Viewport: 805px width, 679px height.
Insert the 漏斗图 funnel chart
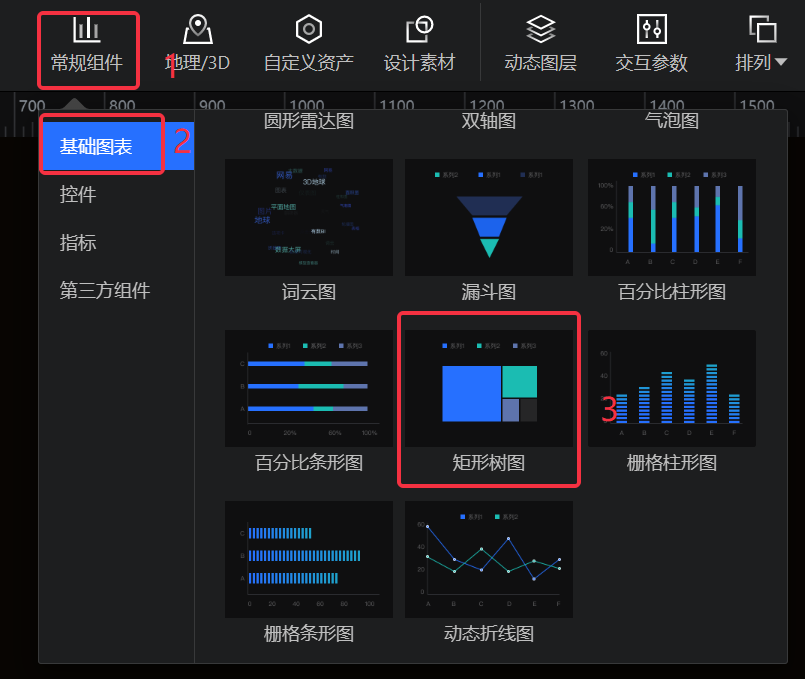click(488, 217)
